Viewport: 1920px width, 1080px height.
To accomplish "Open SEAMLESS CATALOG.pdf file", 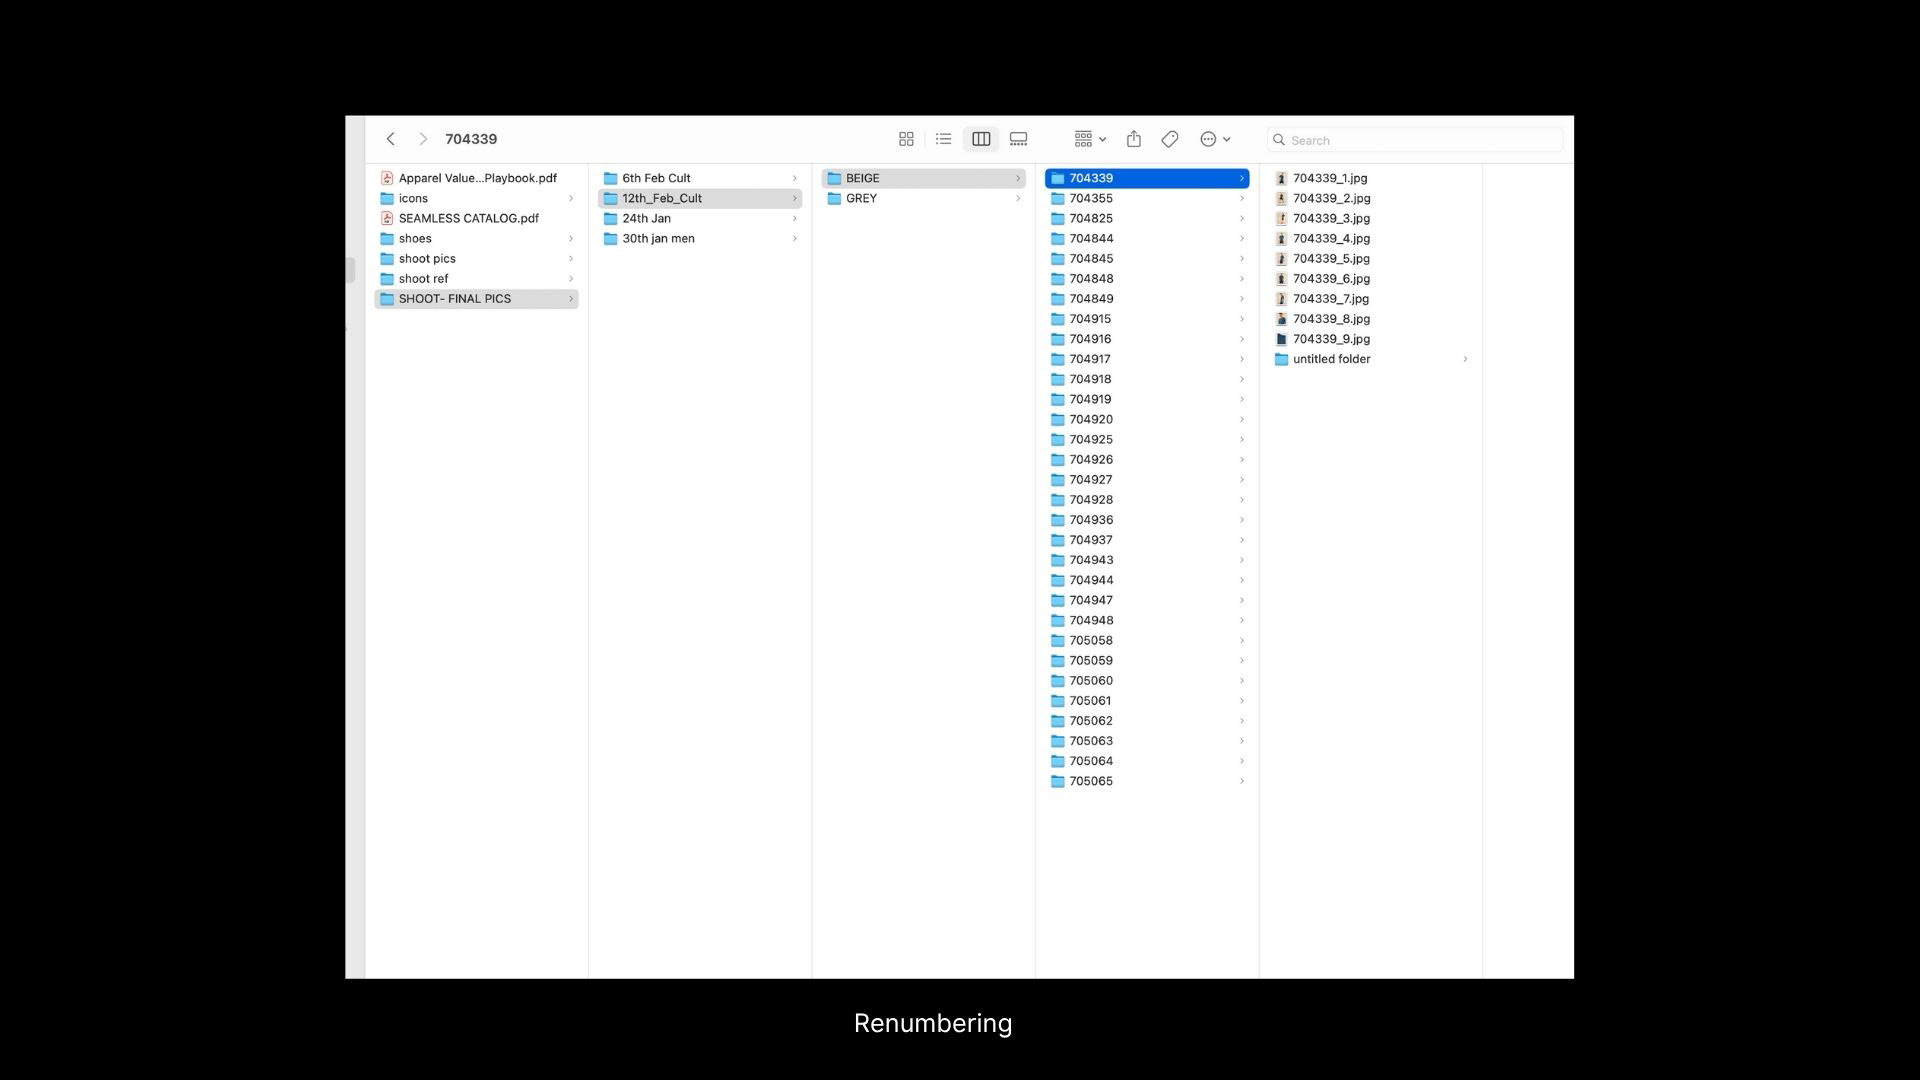I will pyautogui.click(x=468, y=218).
